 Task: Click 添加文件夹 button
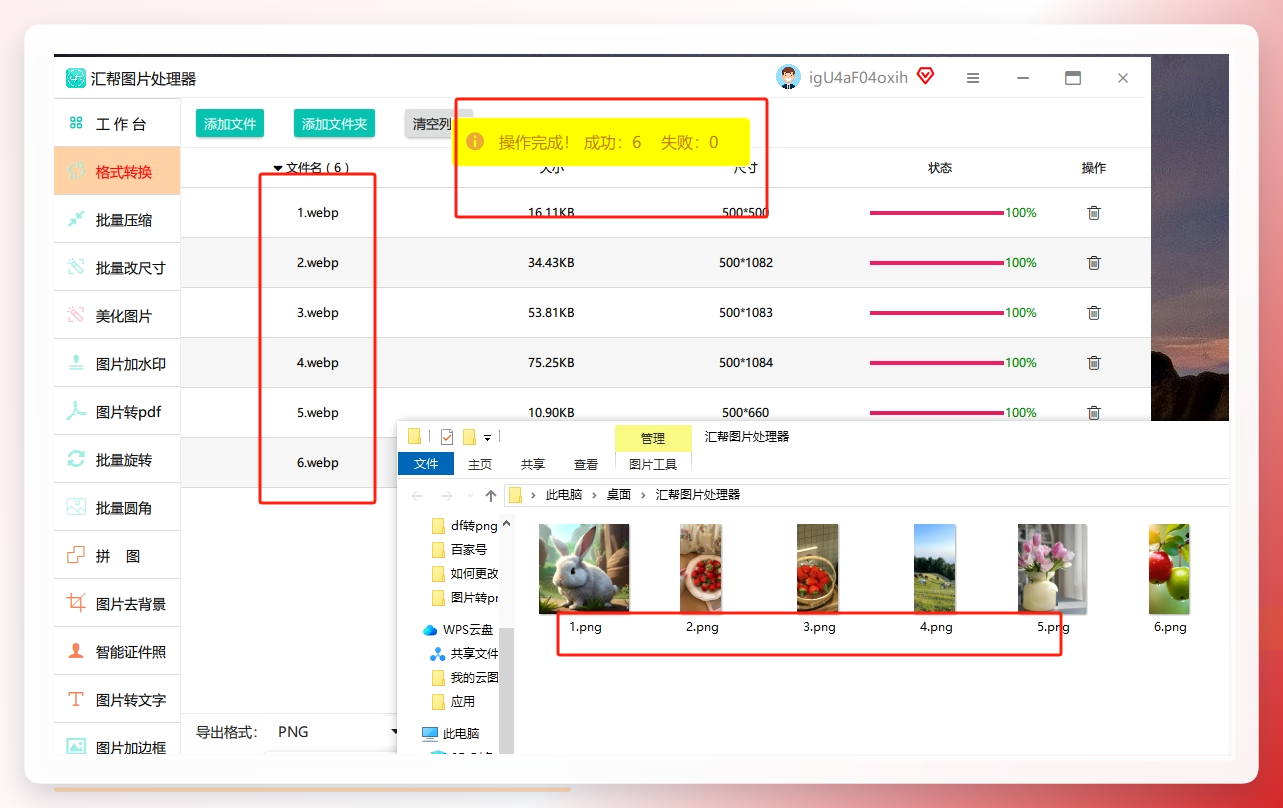point(334,124)
